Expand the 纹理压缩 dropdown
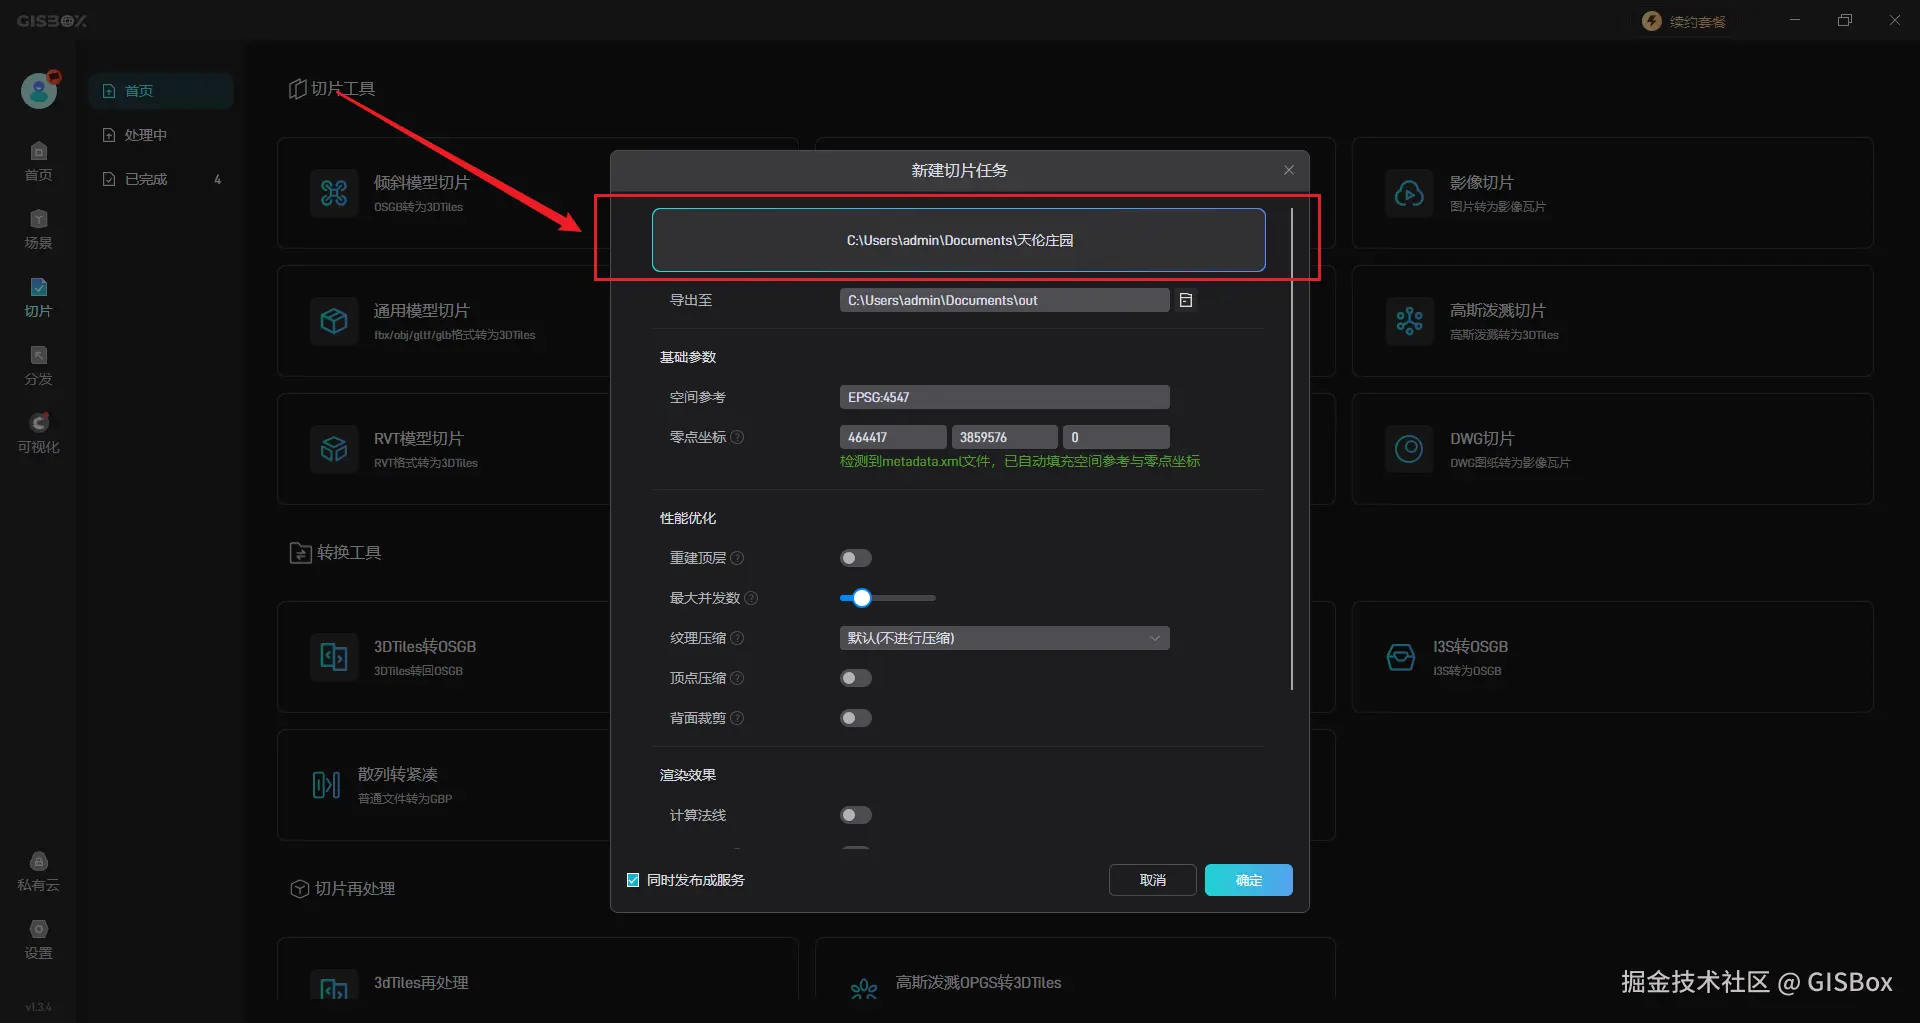Viewport: 1920px width, 1023px height. click(x=1004, y=638)
